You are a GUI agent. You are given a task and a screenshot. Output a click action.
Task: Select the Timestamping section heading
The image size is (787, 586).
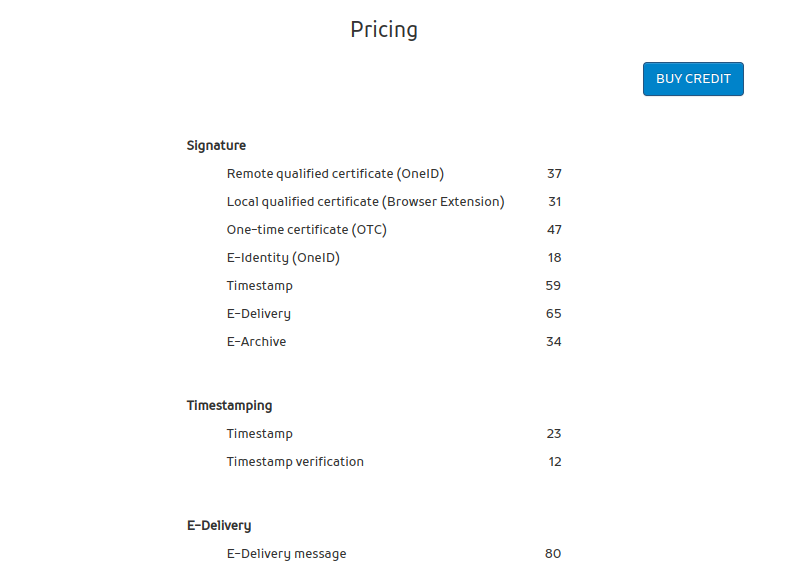click(x=229, y=406)
